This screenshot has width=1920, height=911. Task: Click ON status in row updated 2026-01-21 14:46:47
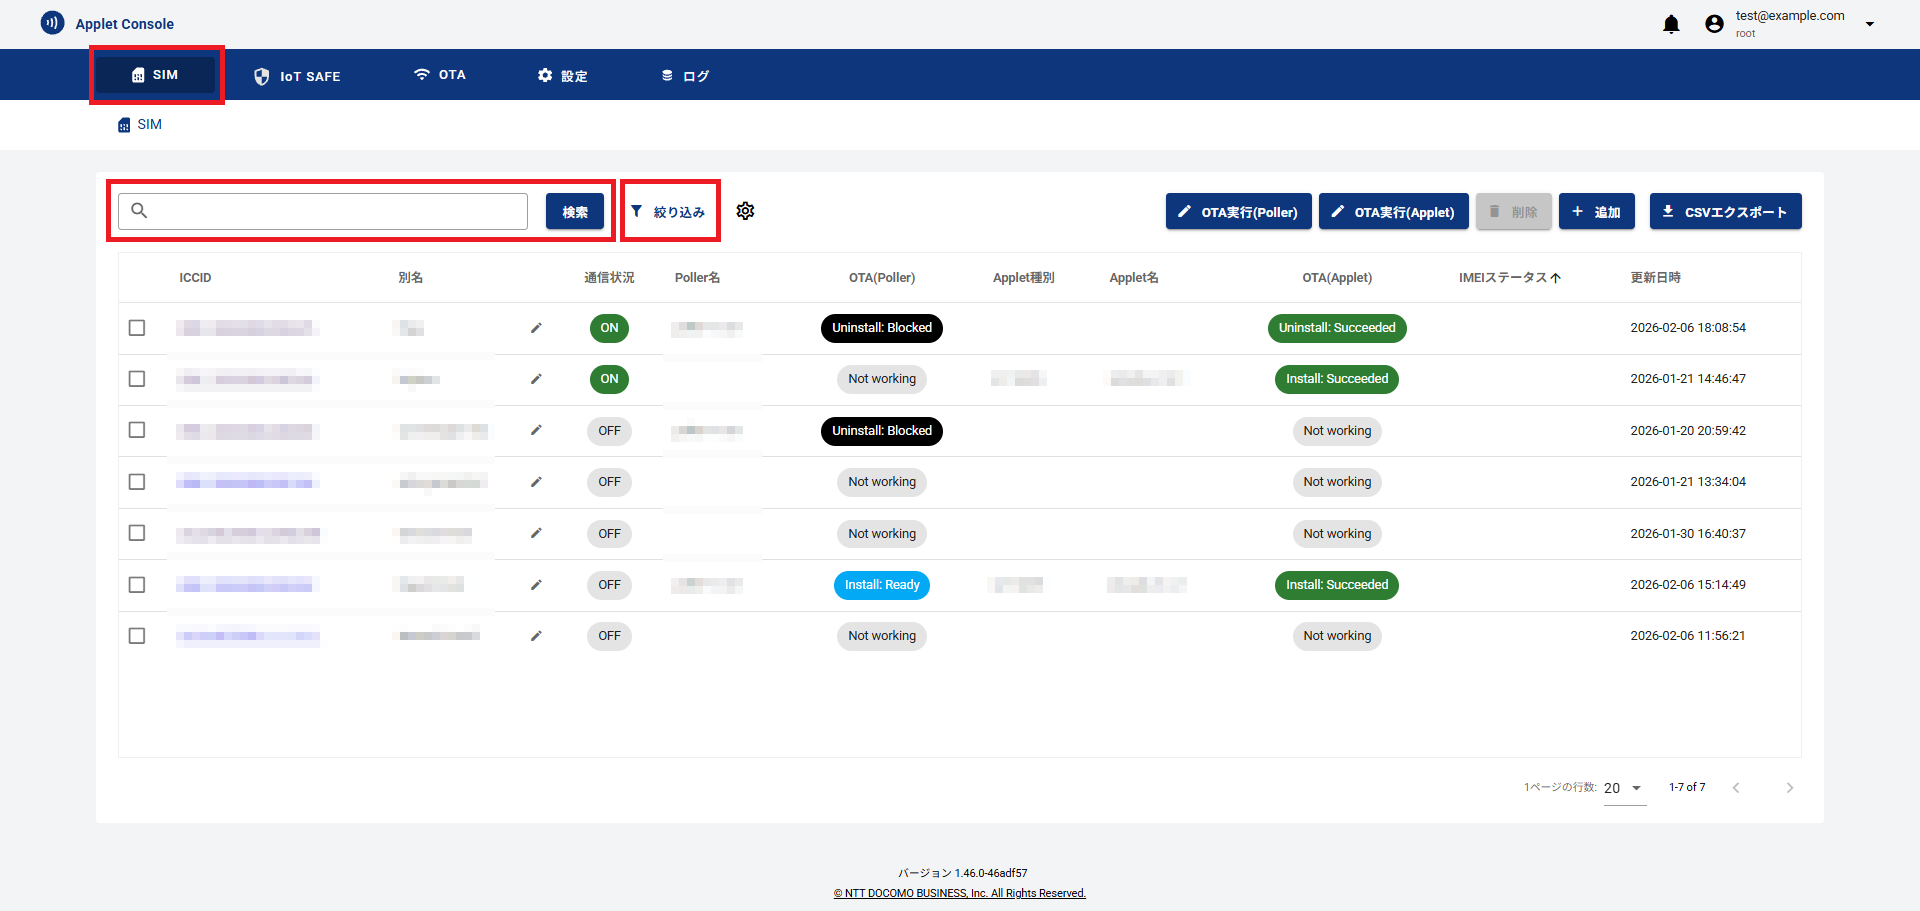[x=609, y=379]
